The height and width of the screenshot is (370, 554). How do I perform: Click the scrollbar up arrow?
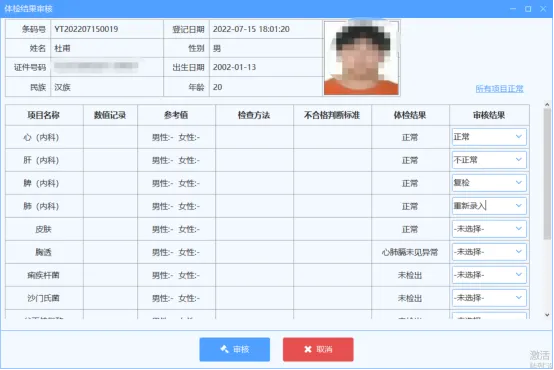(x=547, y=105)
